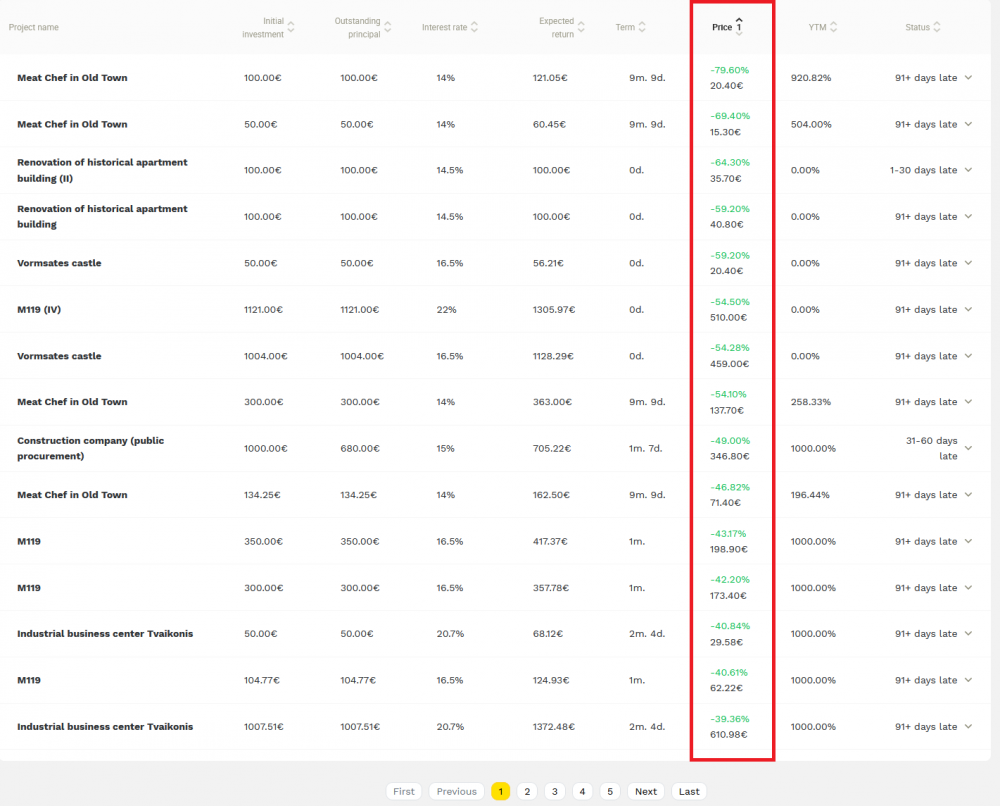Image resolution: width=1000 pixels, height=806 pixels.
Task: Click the Next page button
Action: tap(646, 791)
